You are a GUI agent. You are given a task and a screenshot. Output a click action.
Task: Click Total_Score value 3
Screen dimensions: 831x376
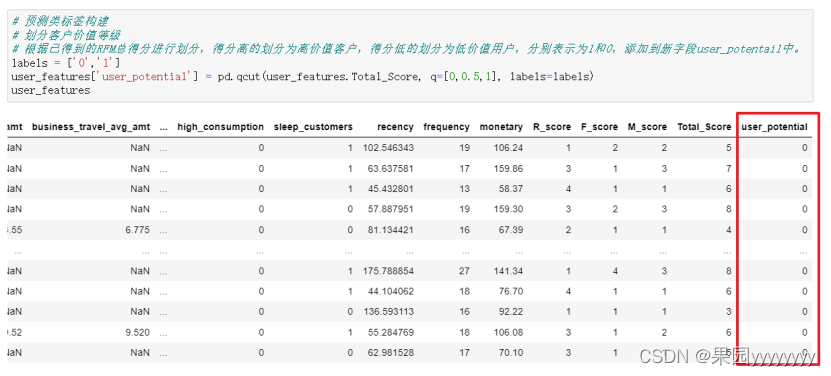(729, 312)
